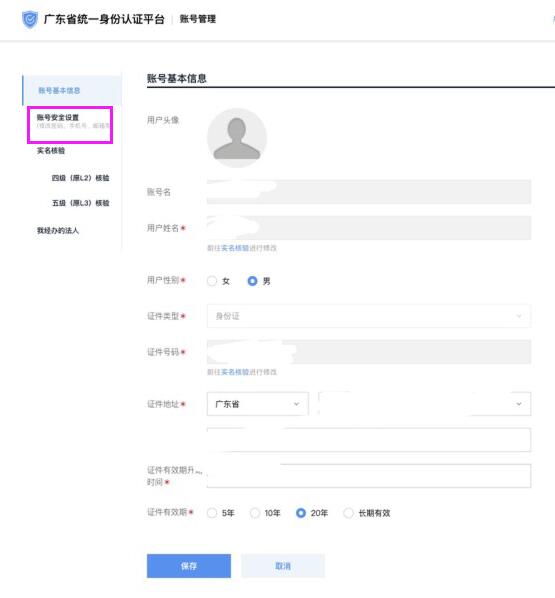This screenshot has height=598, width=555.
Task: Click the default user avatar image
Action: (x=237, y=138)
